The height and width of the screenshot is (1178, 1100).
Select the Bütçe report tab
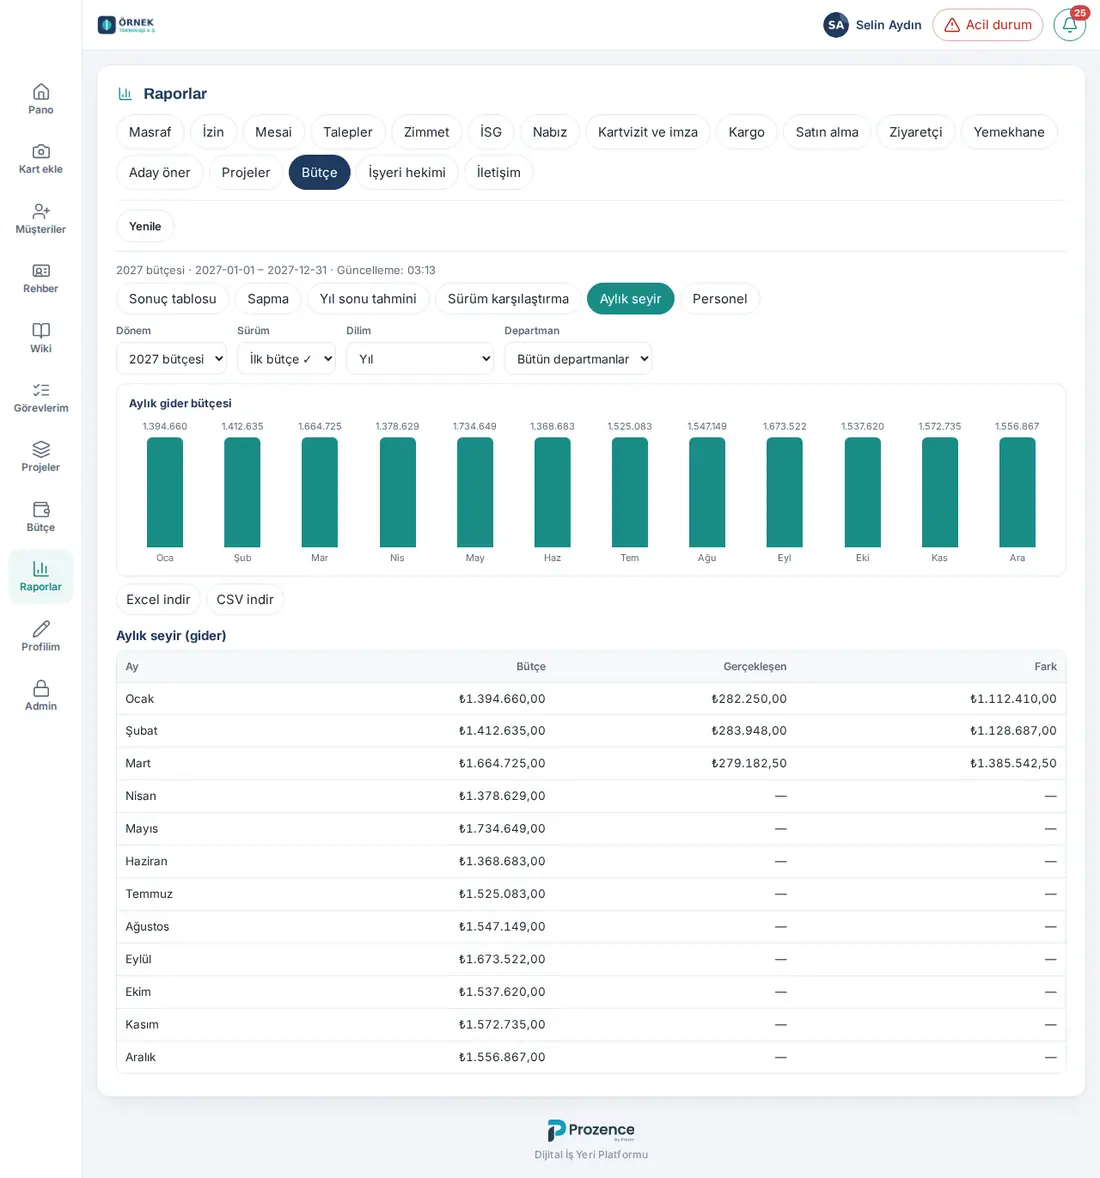319,173
